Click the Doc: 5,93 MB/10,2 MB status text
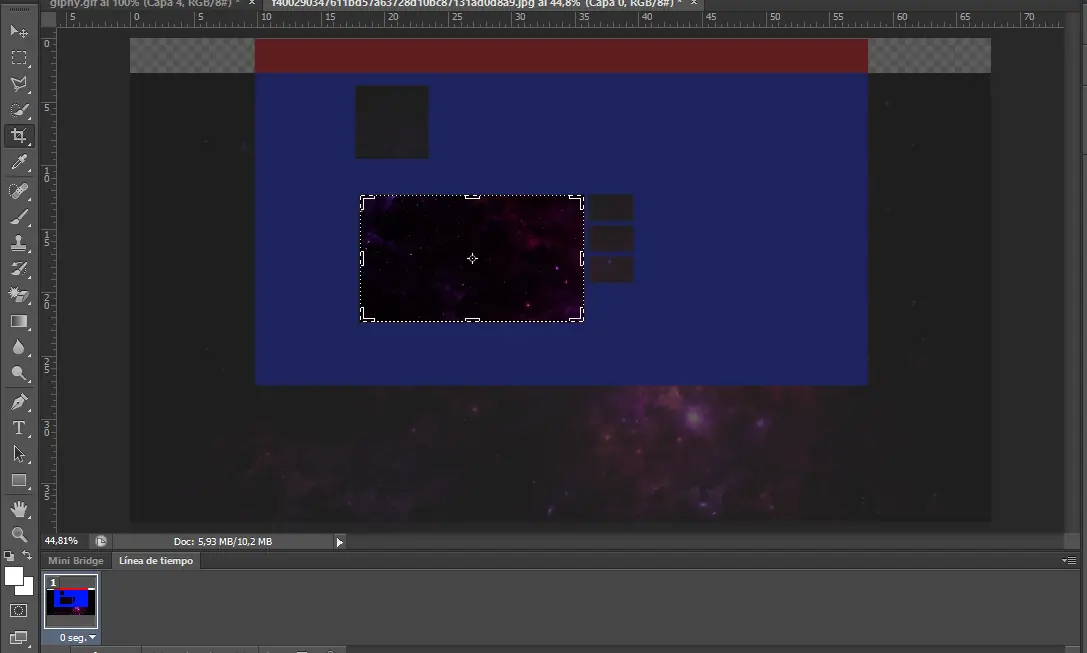The height and width of the screenshot is (653, 1087). pyautogui.click(x=223, y=541)
